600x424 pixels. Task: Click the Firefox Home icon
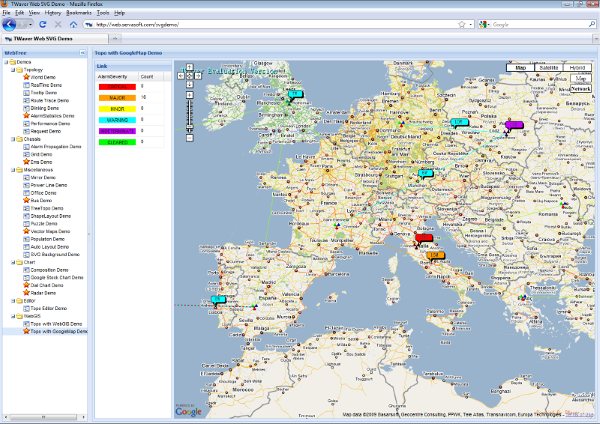(73, 24)
